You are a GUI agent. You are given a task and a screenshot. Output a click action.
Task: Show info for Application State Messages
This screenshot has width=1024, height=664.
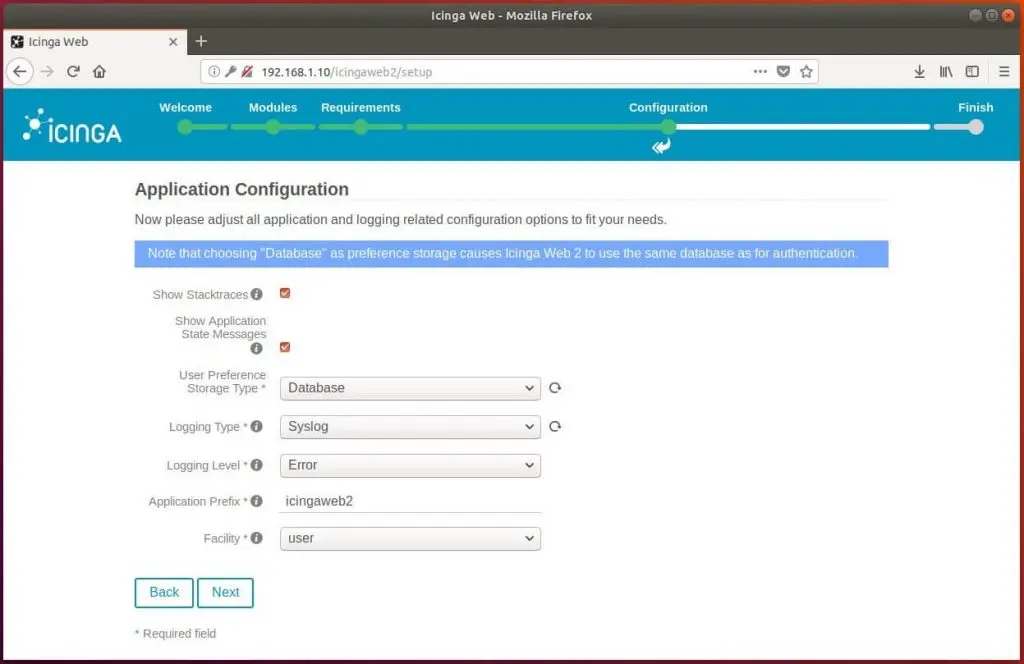(257, 348)
